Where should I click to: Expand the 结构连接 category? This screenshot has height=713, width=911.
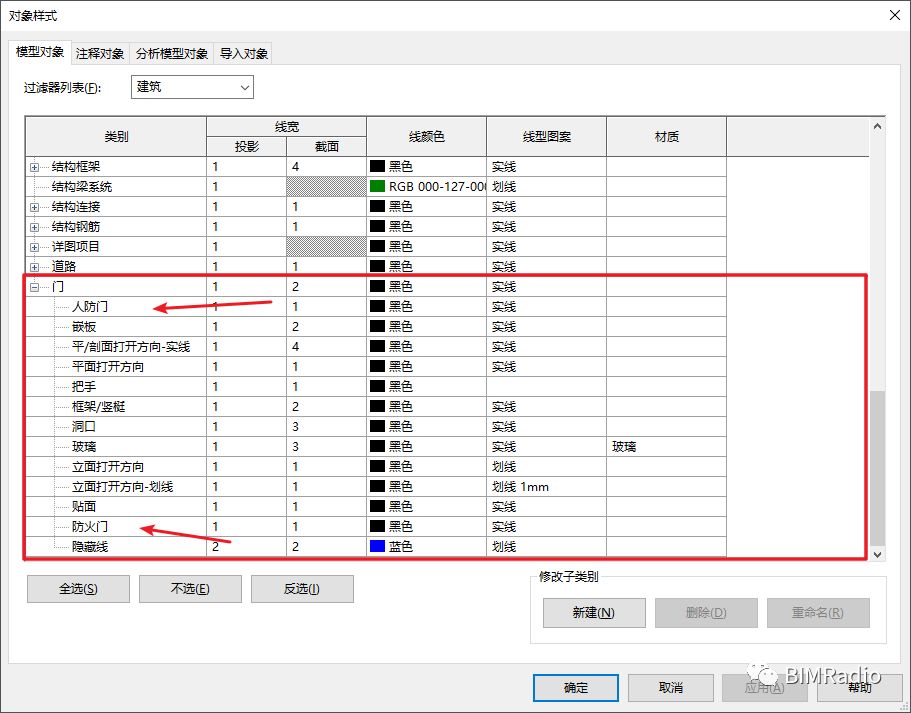[34, 207]
